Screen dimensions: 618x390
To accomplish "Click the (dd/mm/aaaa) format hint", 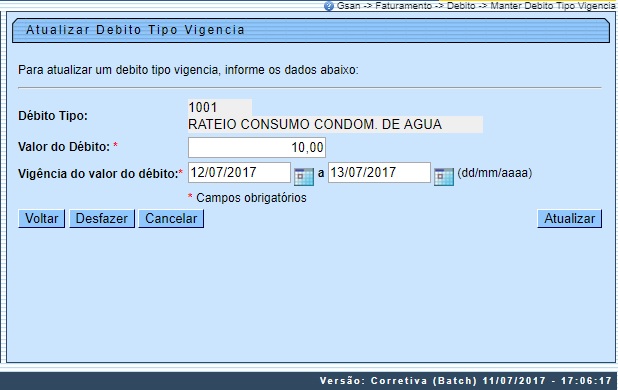I will click(495, 173).
